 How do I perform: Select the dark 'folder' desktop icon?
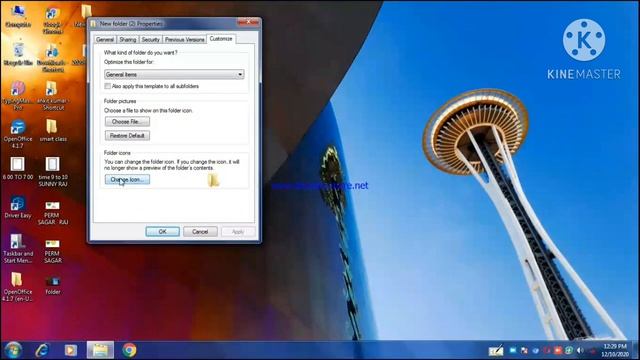coord(53,285)
